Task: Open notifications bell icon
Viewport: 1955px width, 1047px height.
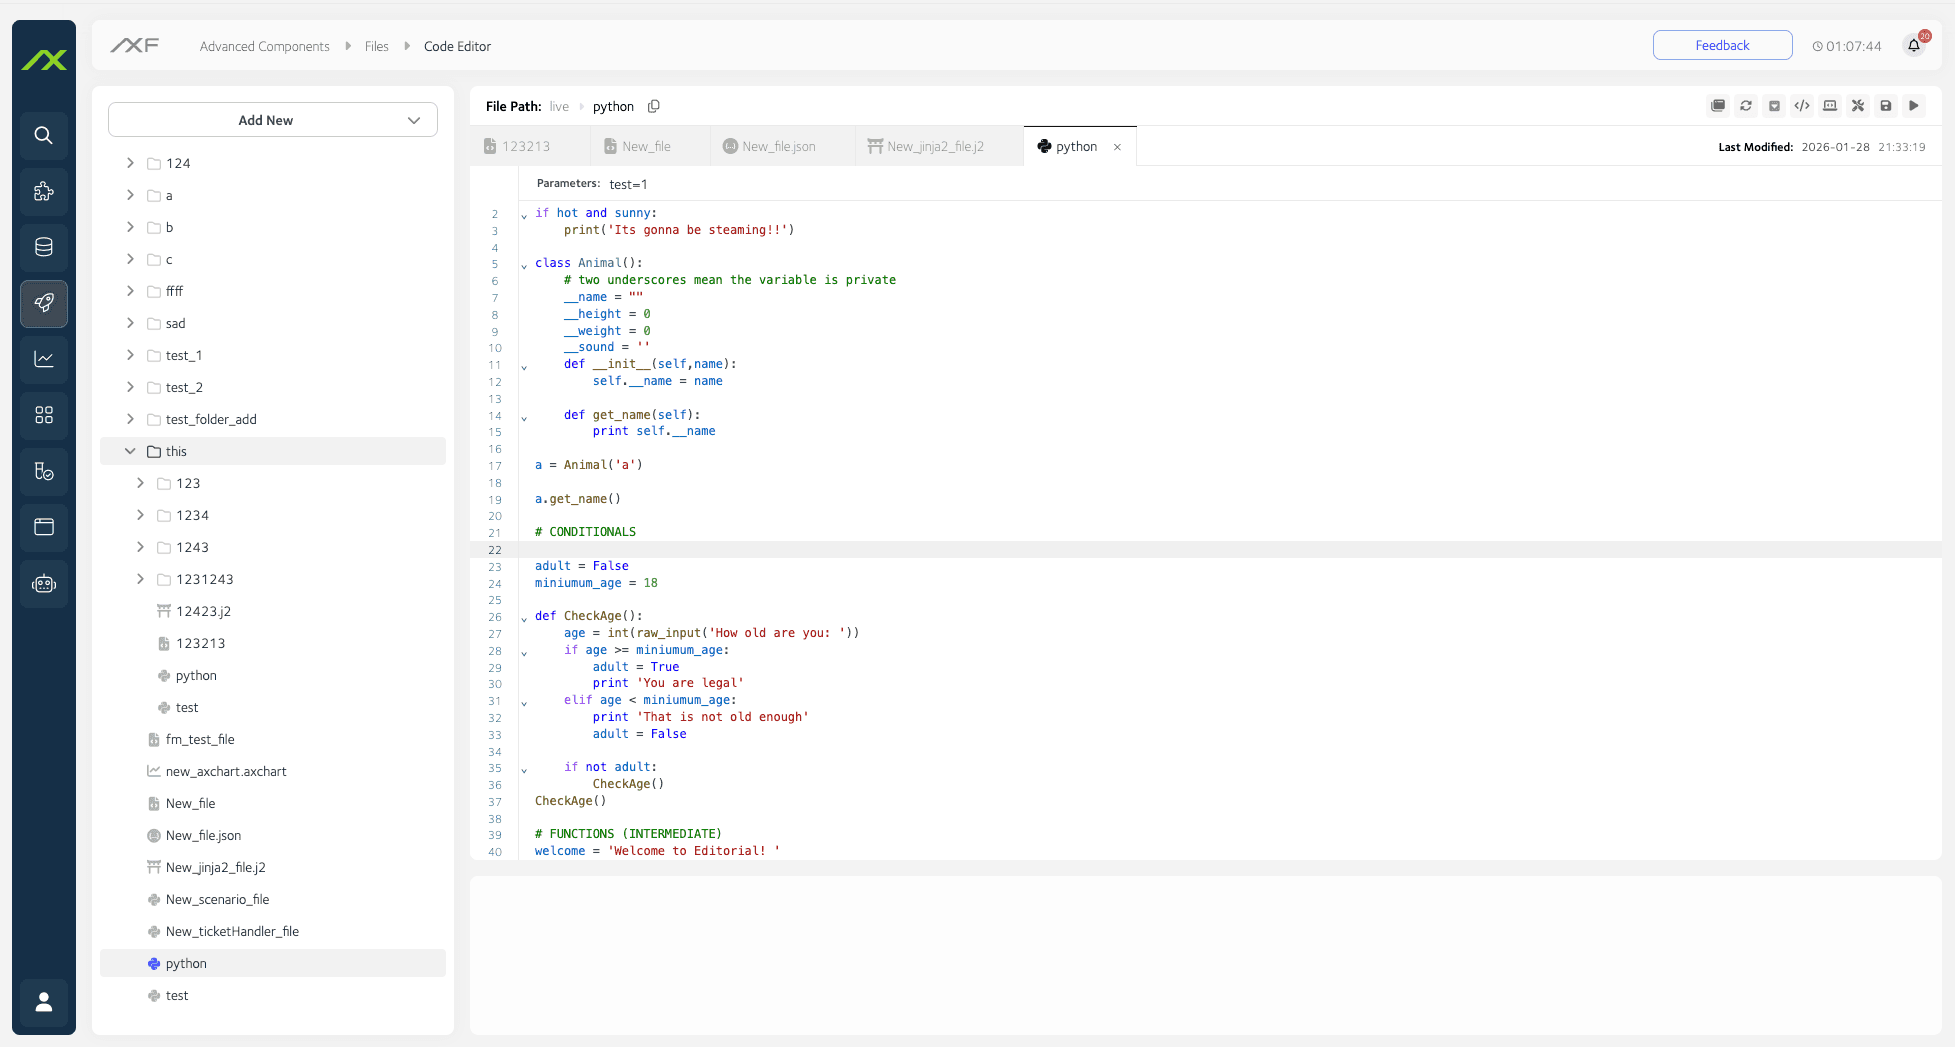Action: tap(1914, 45)
